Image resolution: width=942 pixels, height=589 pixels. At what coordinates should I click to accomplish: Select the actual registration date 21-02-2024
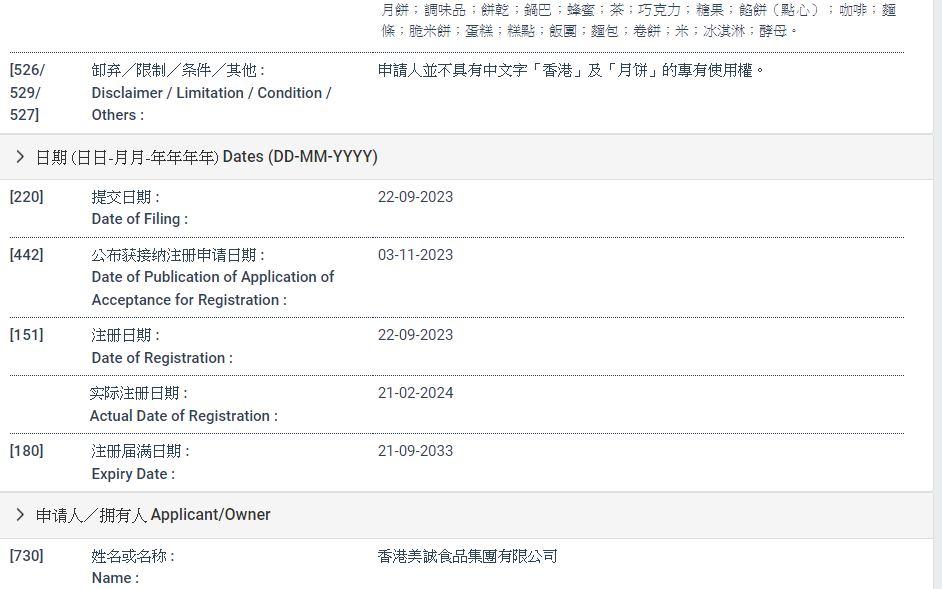click(x=415, y=393)
